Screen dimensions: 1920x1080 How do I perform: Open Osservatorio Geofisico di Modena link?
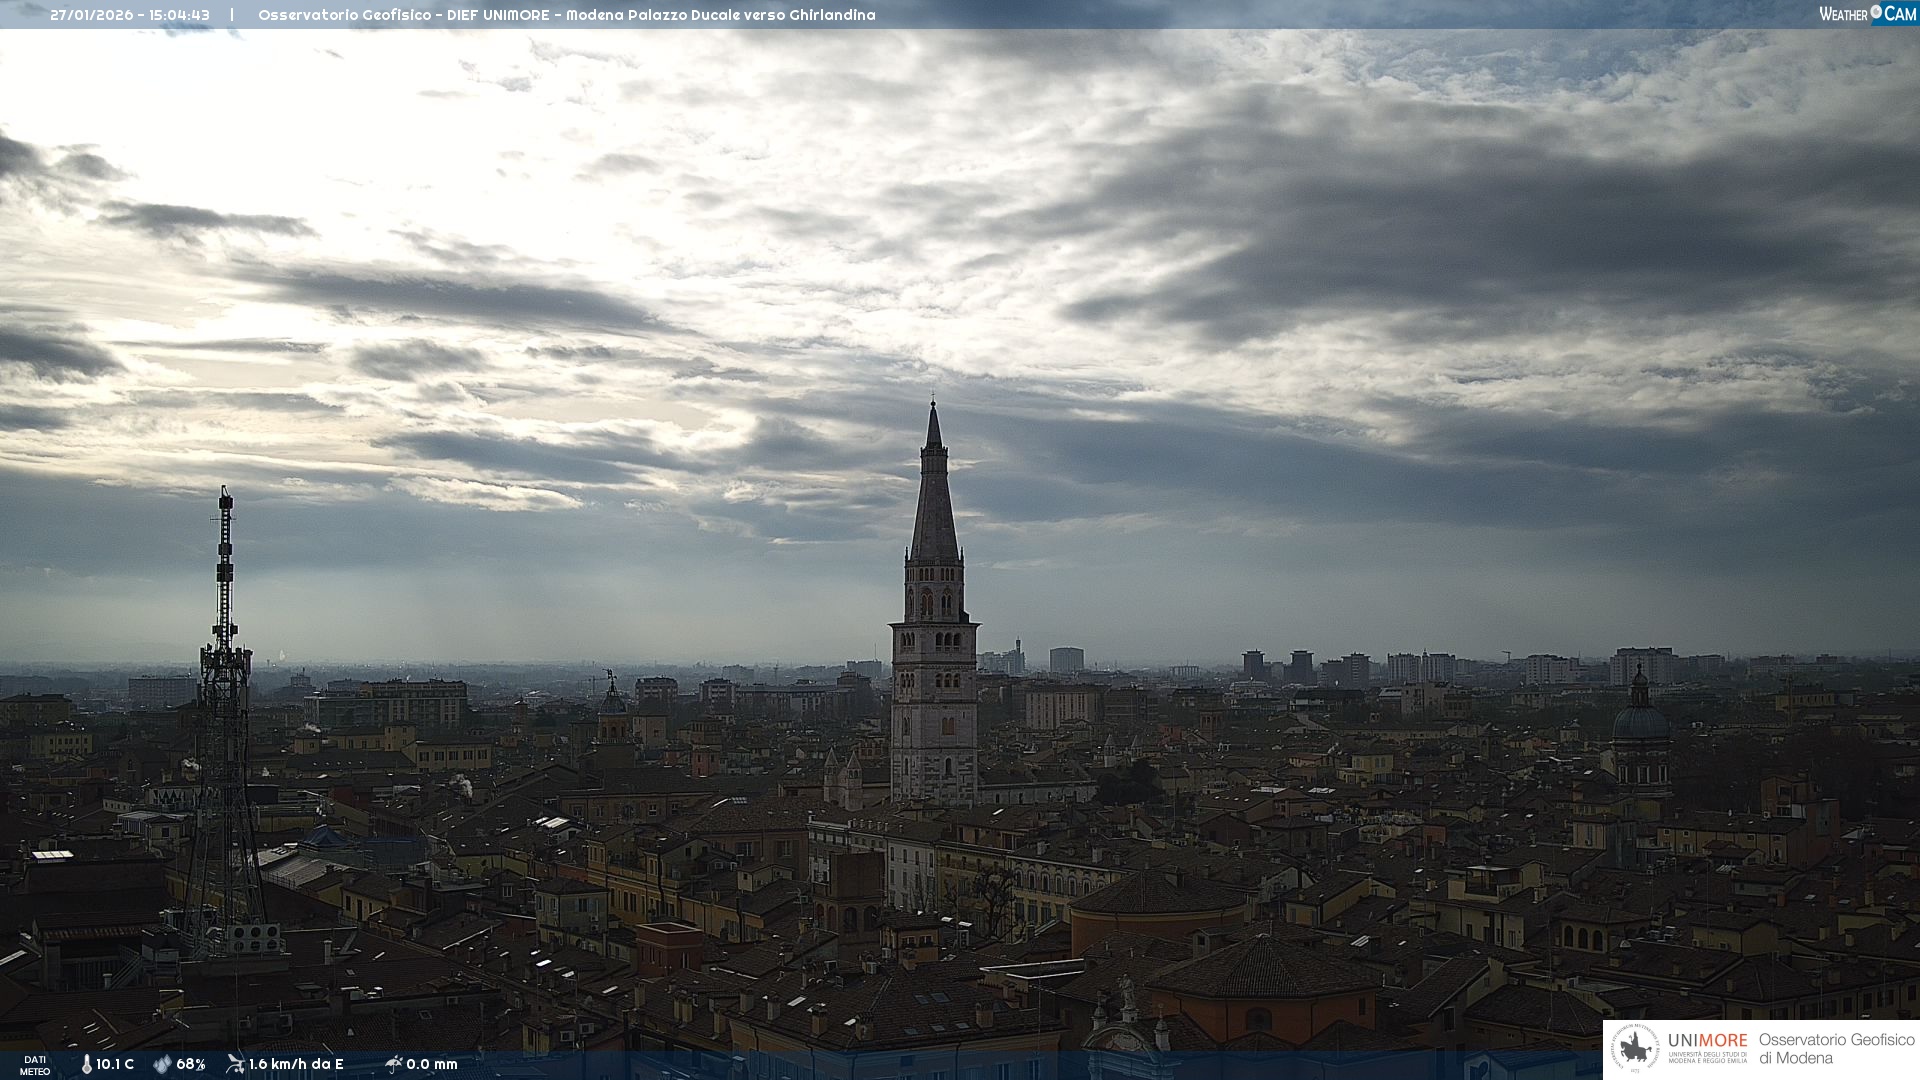pos(1836,1048)
